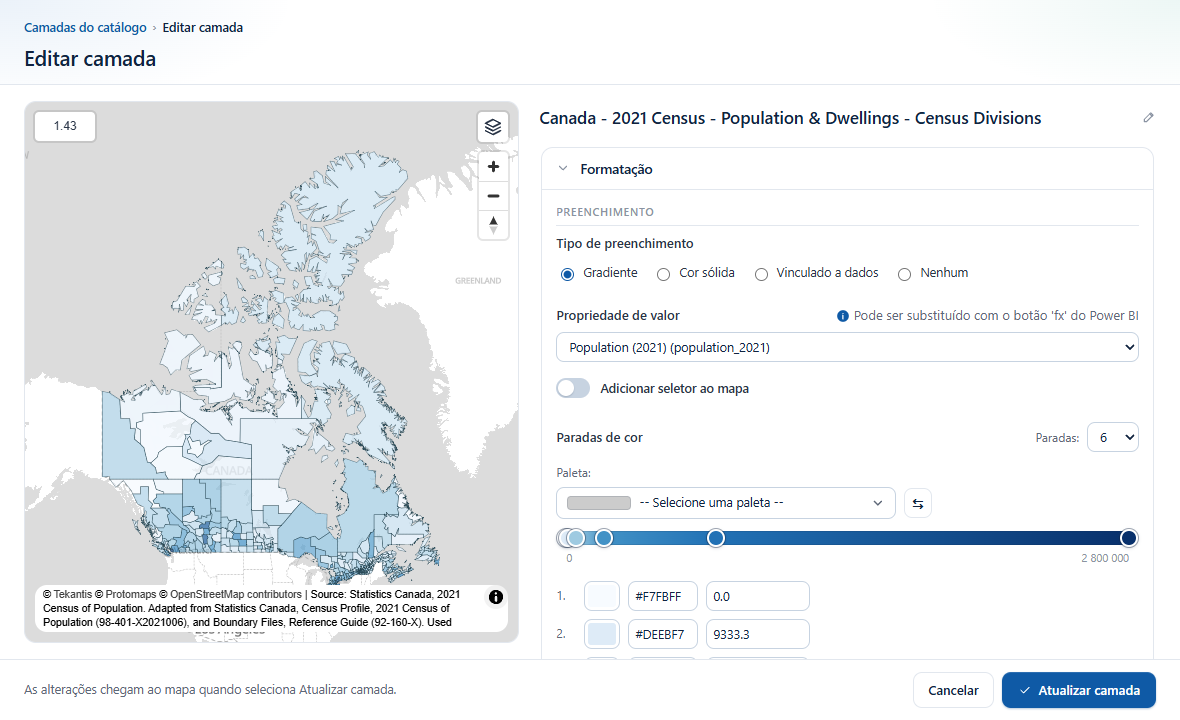This screenshot has height=720, width=1180.
Task: Reset map bearing with compass arrow
Action: pyautogui.click(x=494, y=225)
